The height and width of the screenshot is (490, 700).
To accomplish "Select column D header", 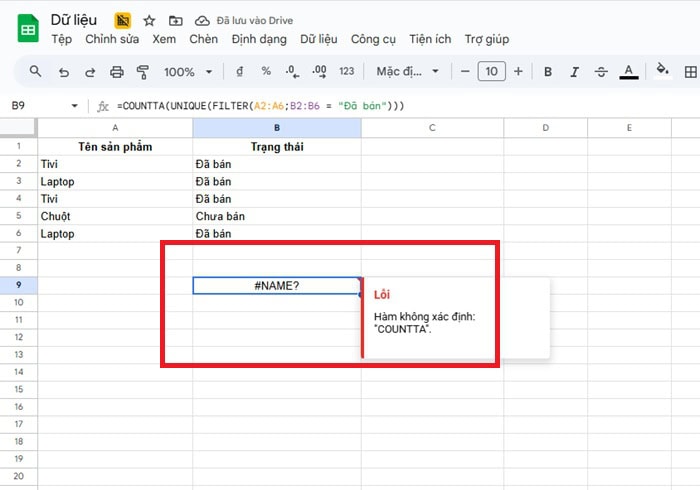I will click(546, 128).
